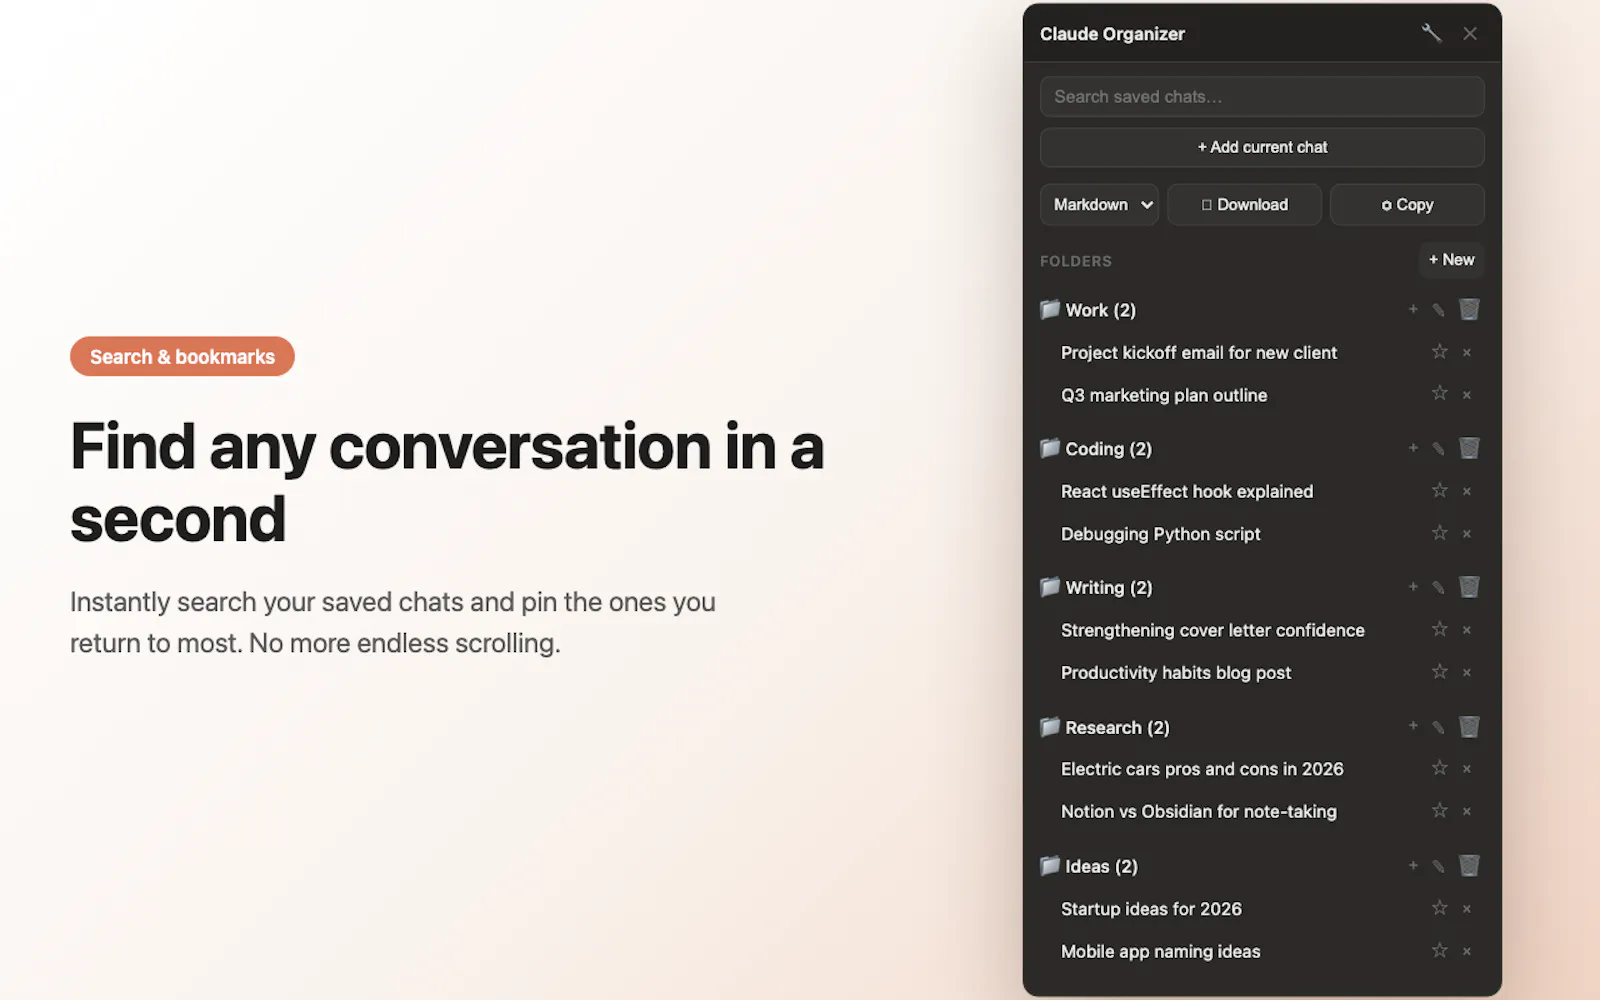Open Strengthening cover letter confidence chat
Screen dimensions: 1600x1000
[1212, 630]
